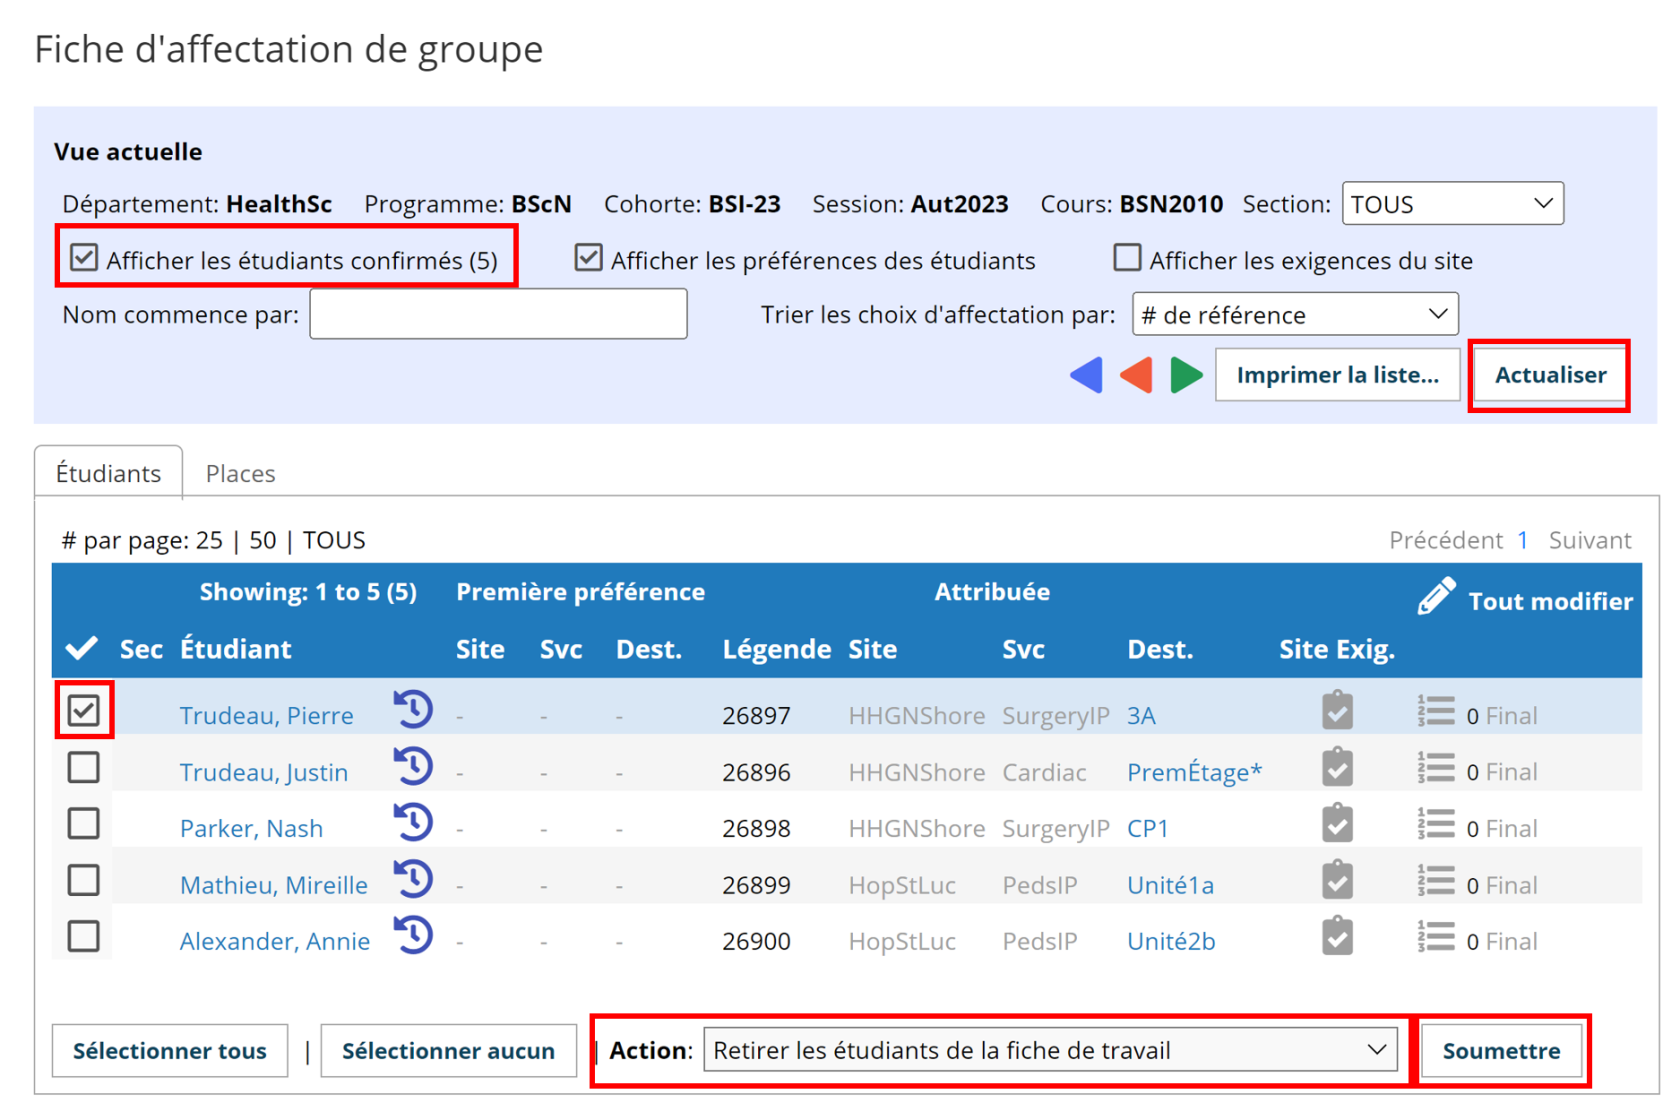Open history icon for Parker, Nash

413,823
